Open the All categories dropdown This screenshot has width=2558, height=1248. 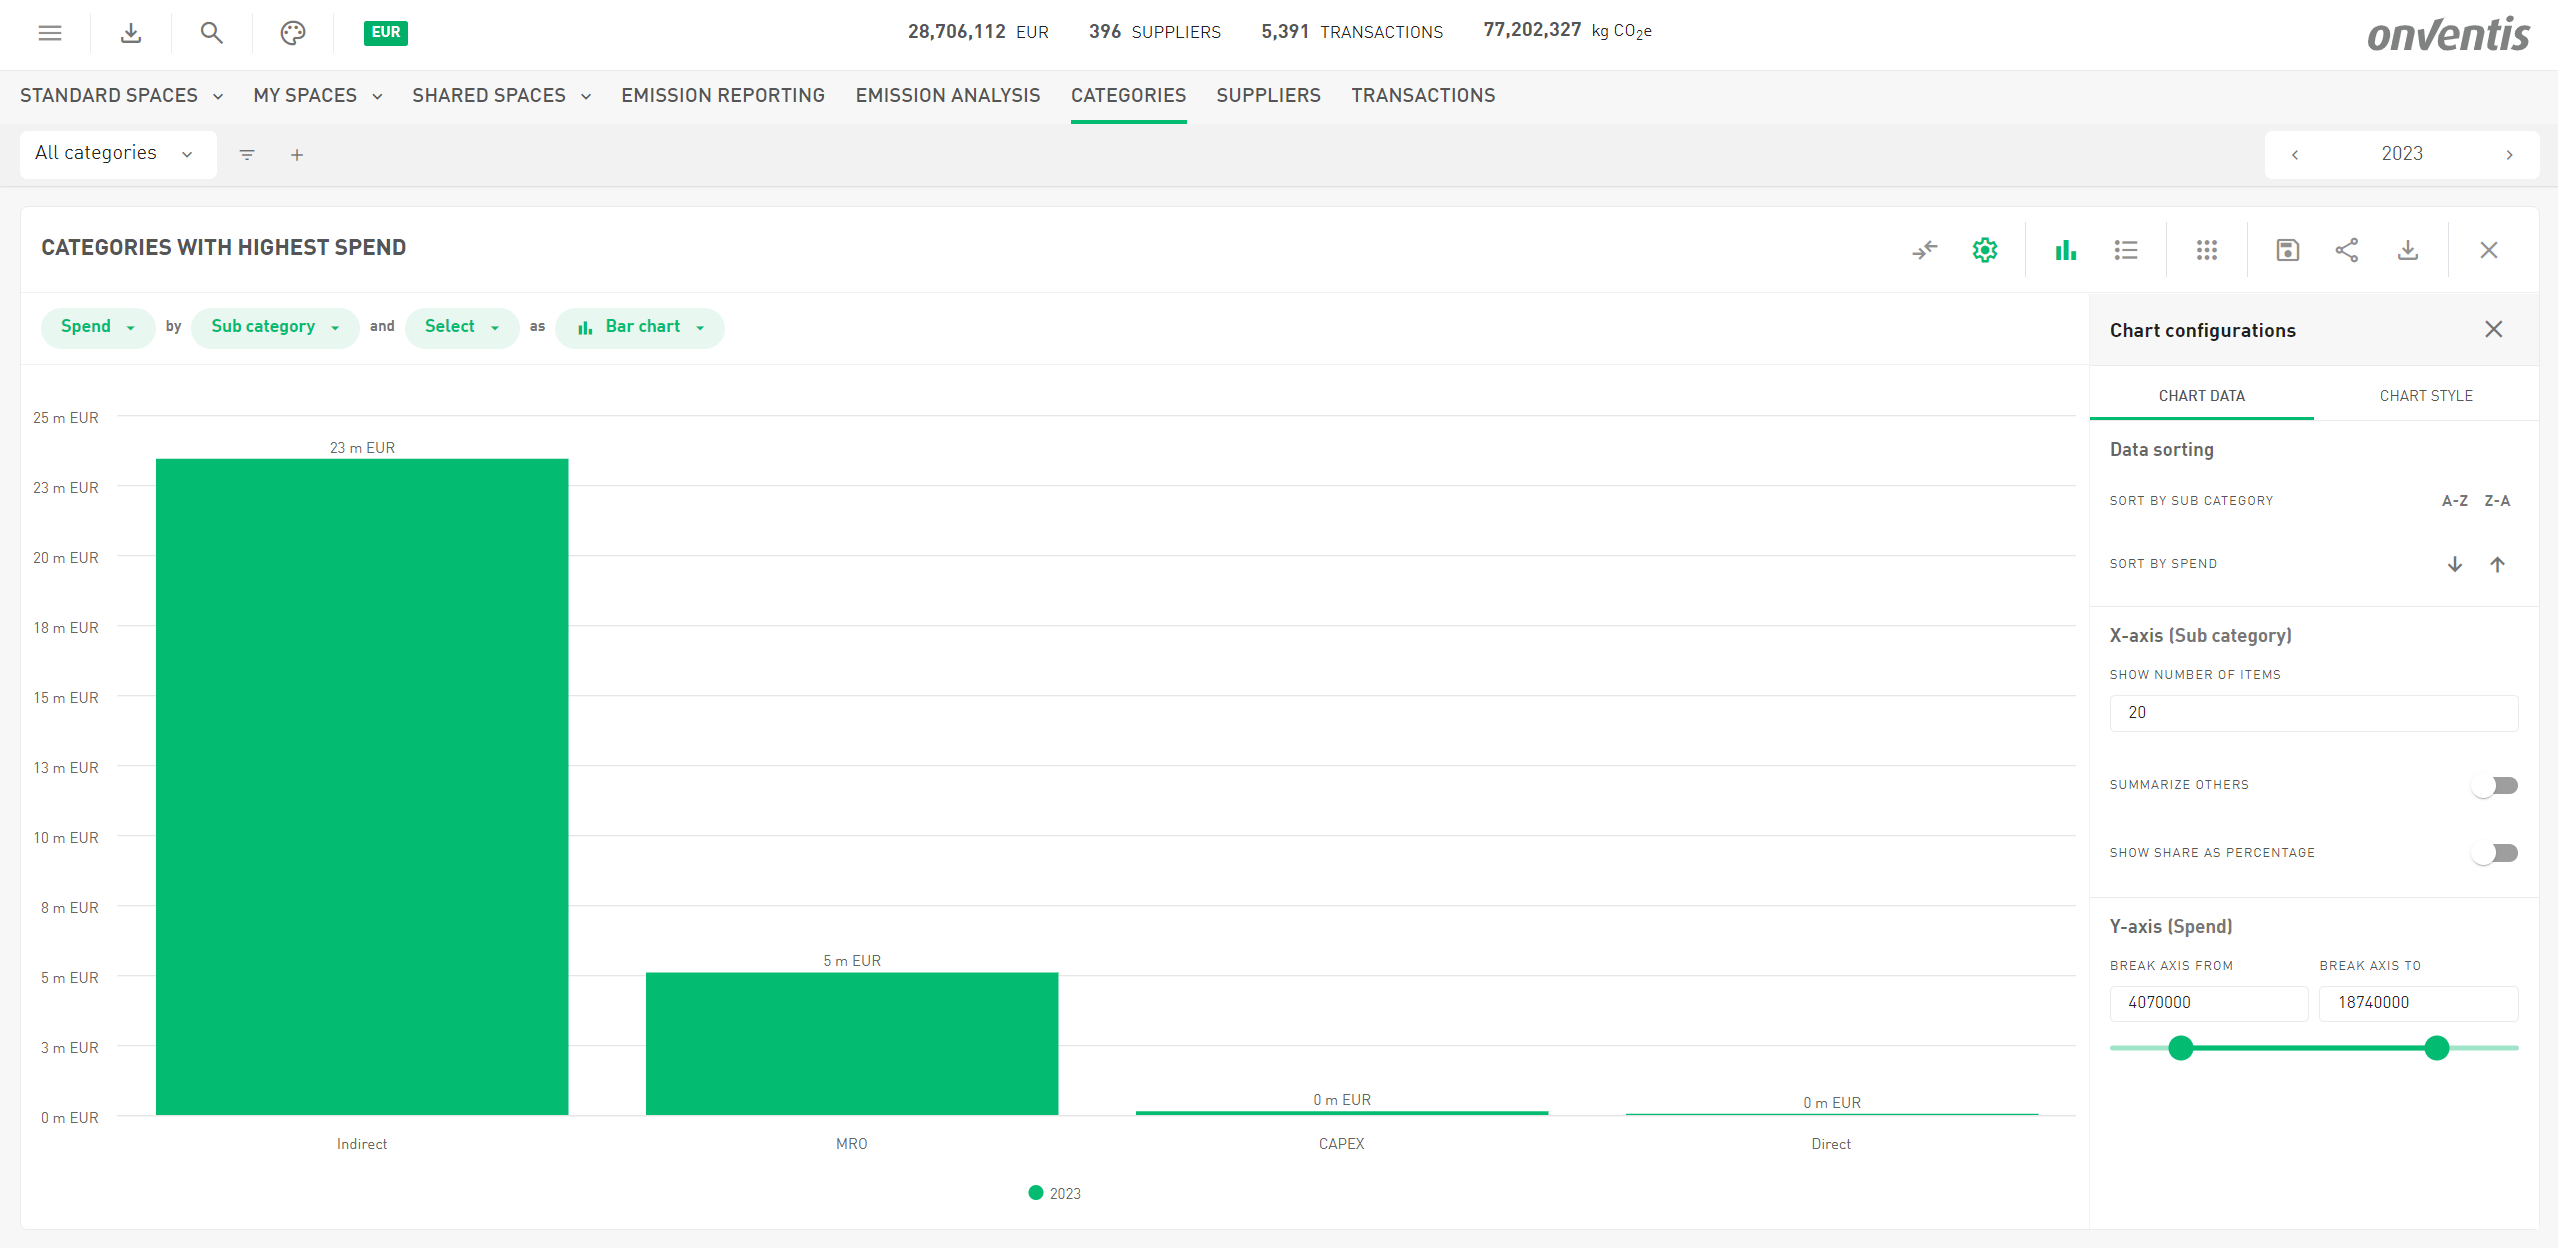click(x=117, y=154)
